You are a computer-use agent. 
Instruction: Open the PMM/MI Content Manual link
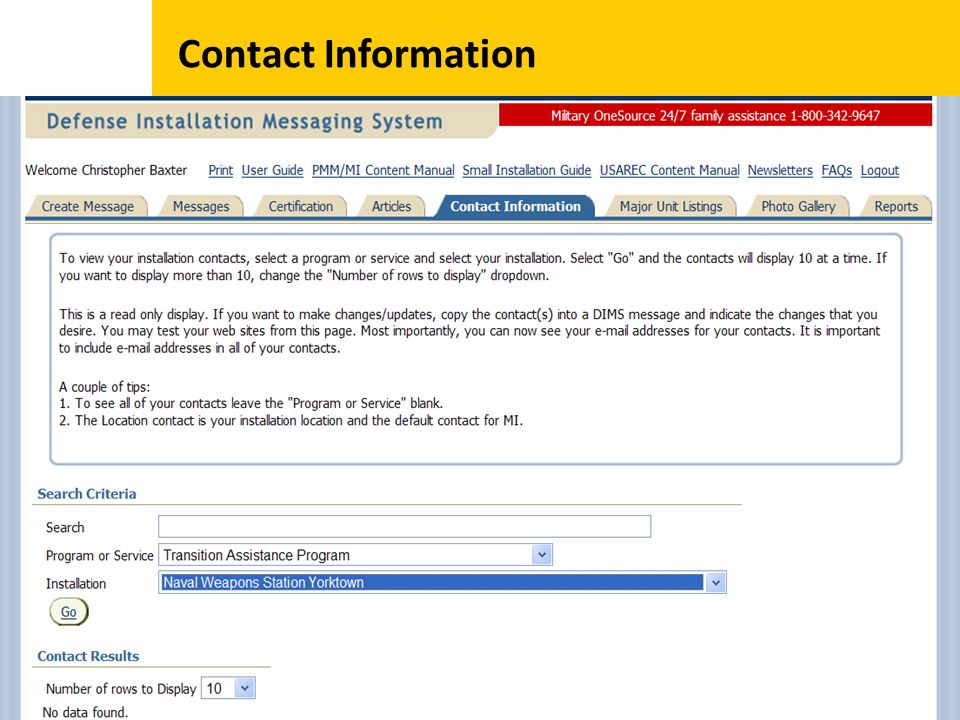(x=383, y=170)
